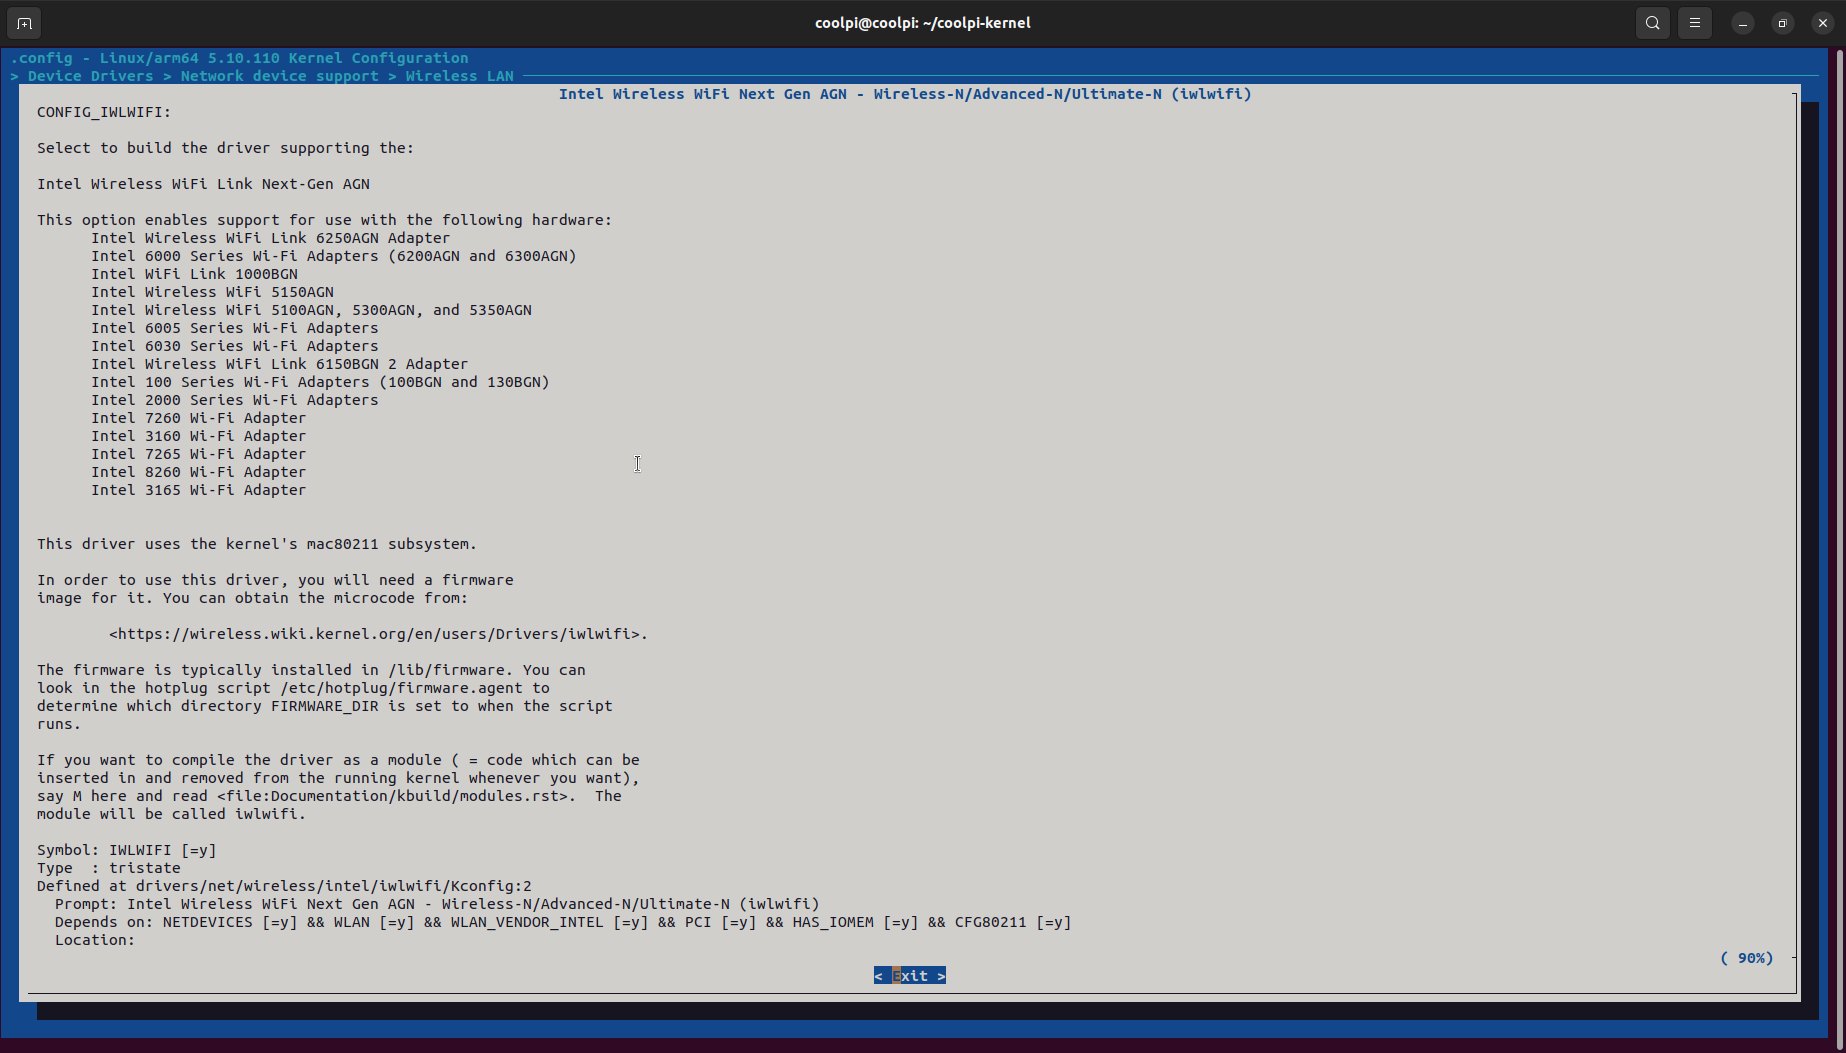Click the window title coolpi@coolpi: ~/coolpi-kernel
This screenshot has height=1053, width=1846.
click(x=923, y=23)
